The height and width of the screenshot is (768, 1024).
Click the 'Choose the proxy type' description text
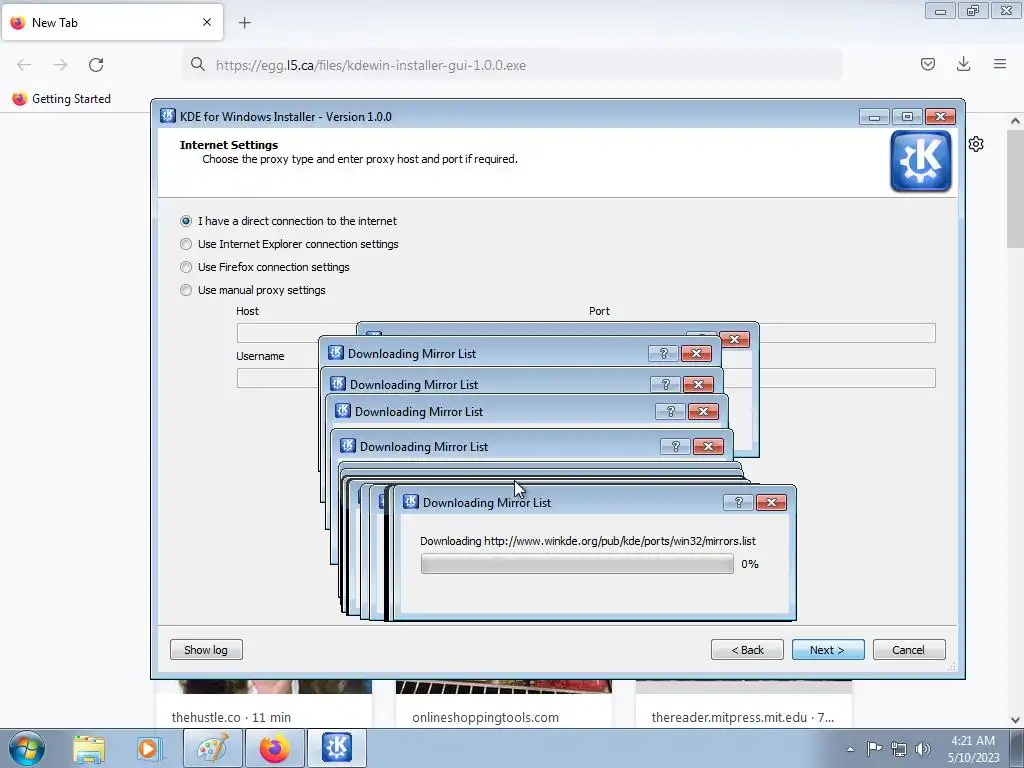pyautogui.click(x=360, y=159)
